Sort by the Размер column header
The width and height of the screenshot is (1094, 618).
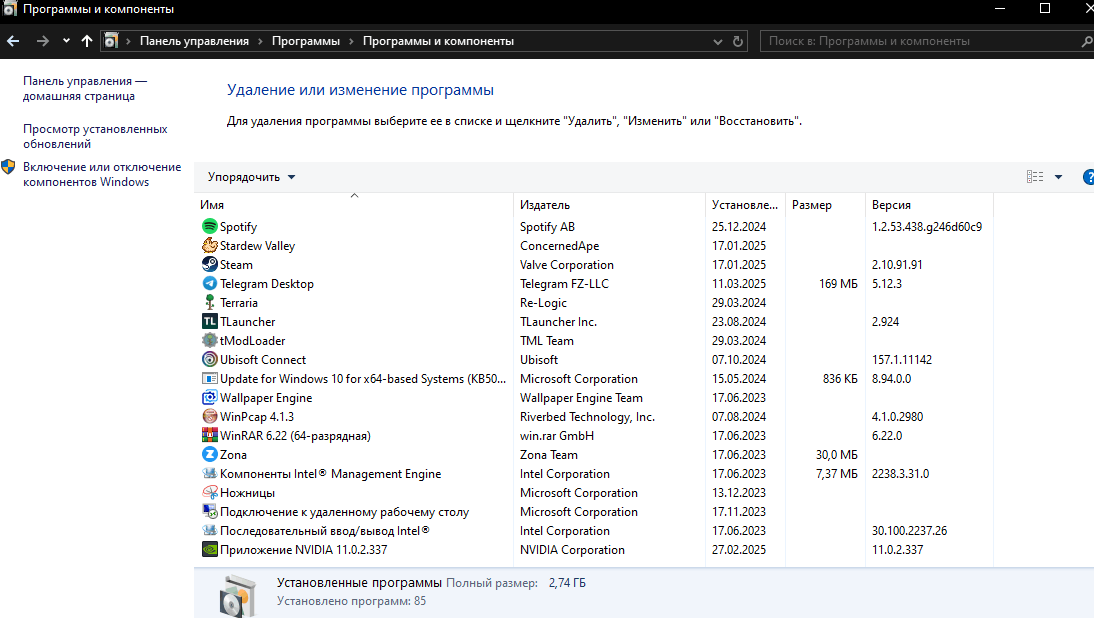[825, 204]
